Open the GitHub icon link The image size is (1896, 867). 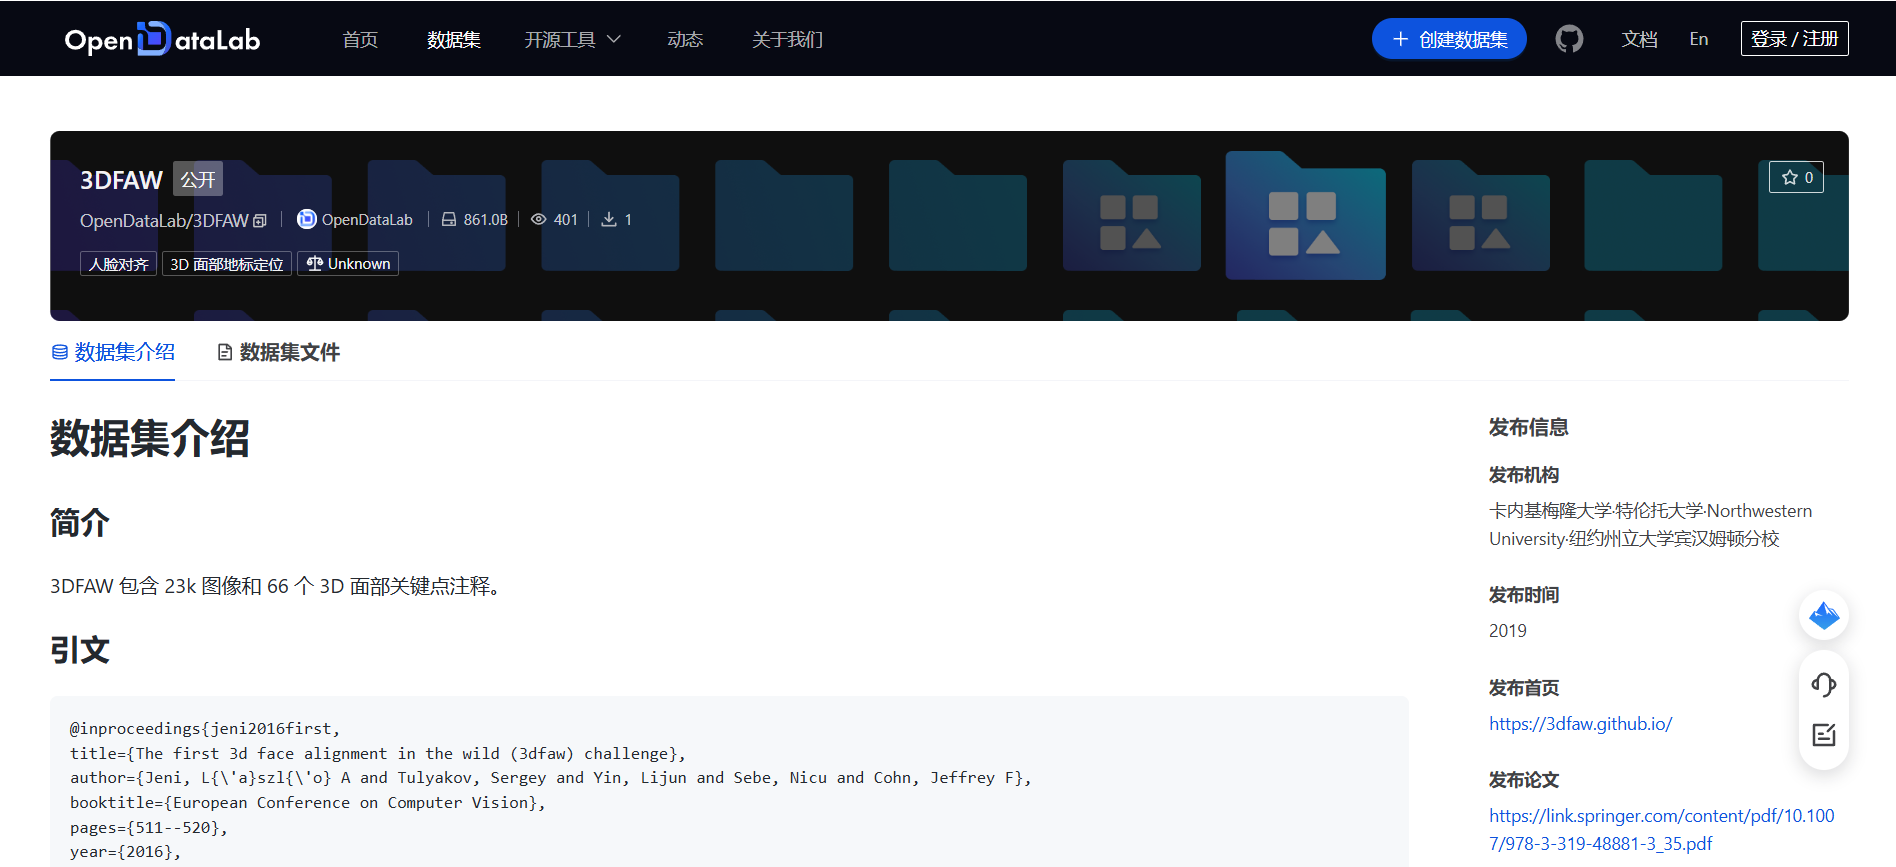tap(1569, 39)
